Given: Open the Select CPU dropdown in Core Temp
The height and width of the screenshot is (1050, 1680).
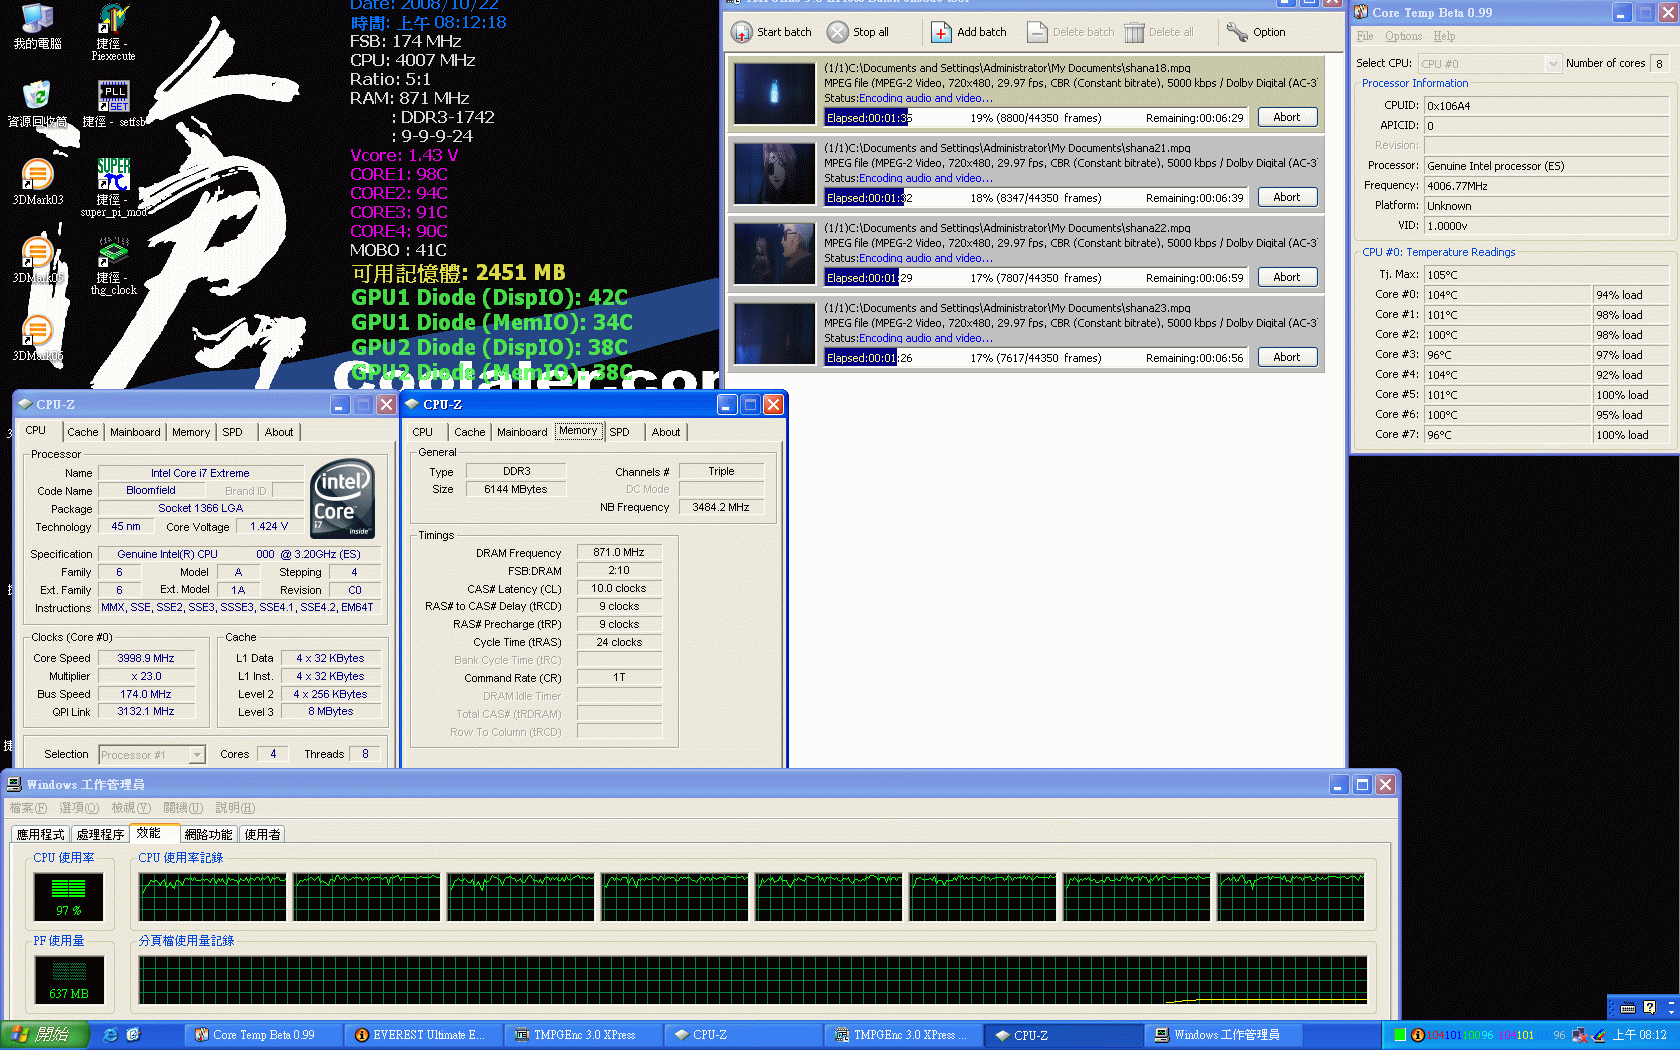Looking at the screenshot, I should click(1489, 63).
